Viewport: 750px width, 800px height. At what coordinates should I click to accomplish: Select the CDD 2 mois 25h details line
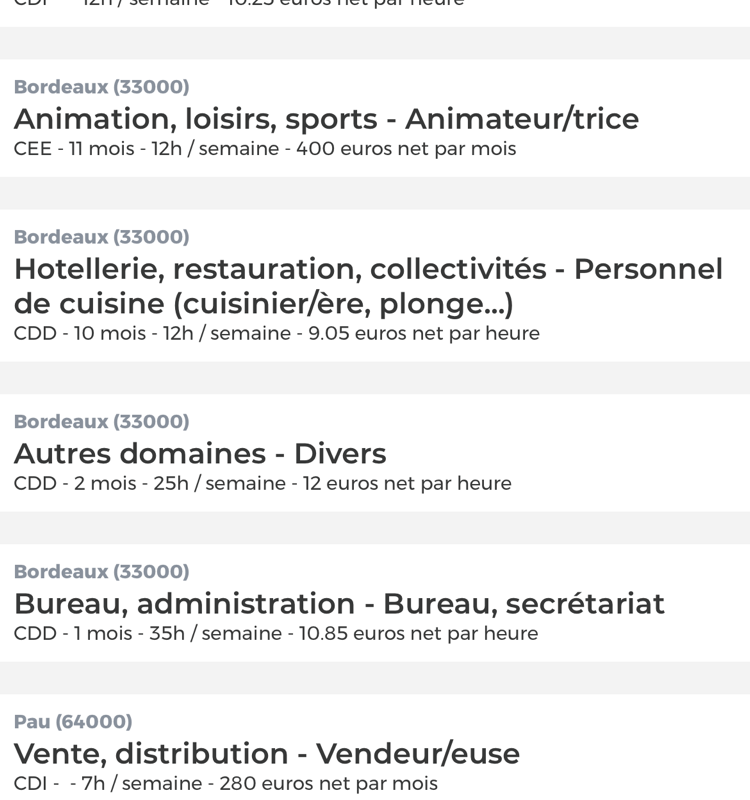(262, 484)
